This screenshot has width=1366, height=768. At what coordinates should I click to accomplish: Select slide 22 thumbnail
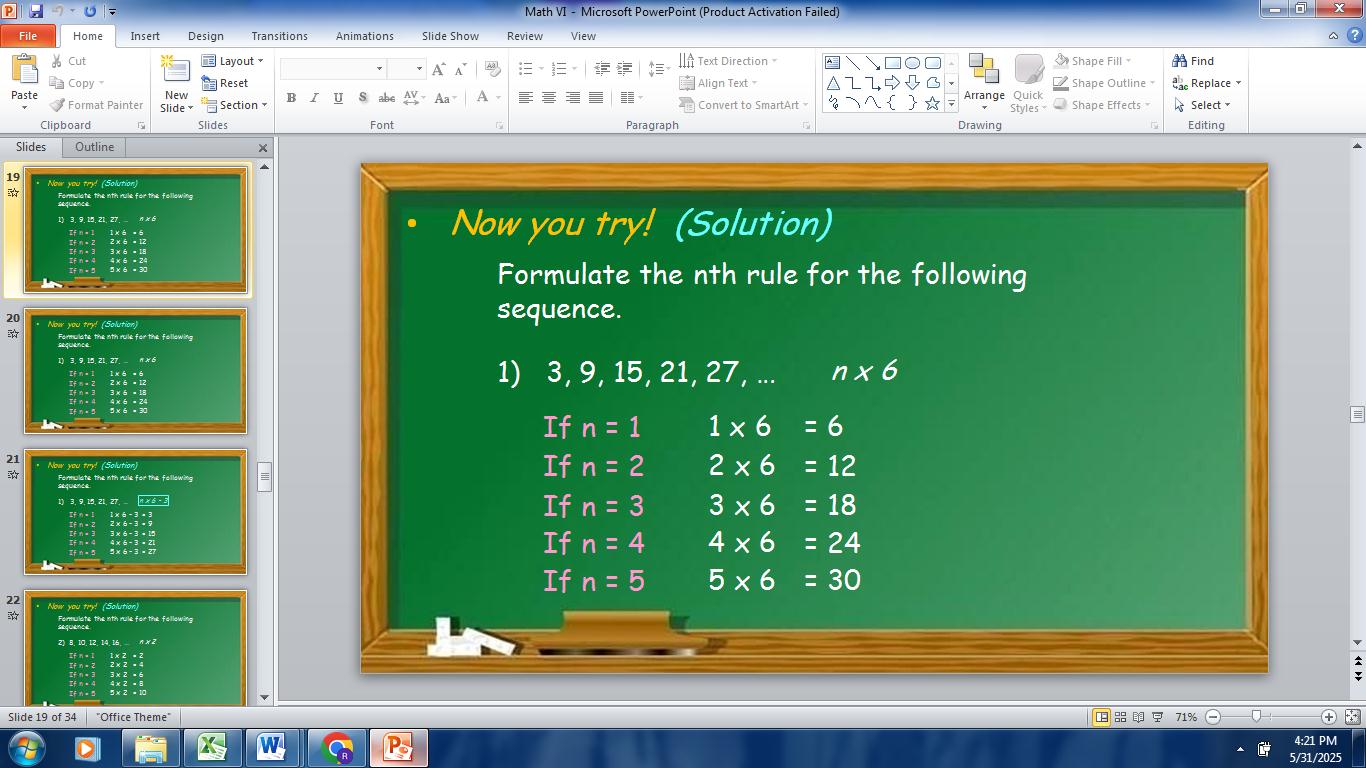pos(135,647)
